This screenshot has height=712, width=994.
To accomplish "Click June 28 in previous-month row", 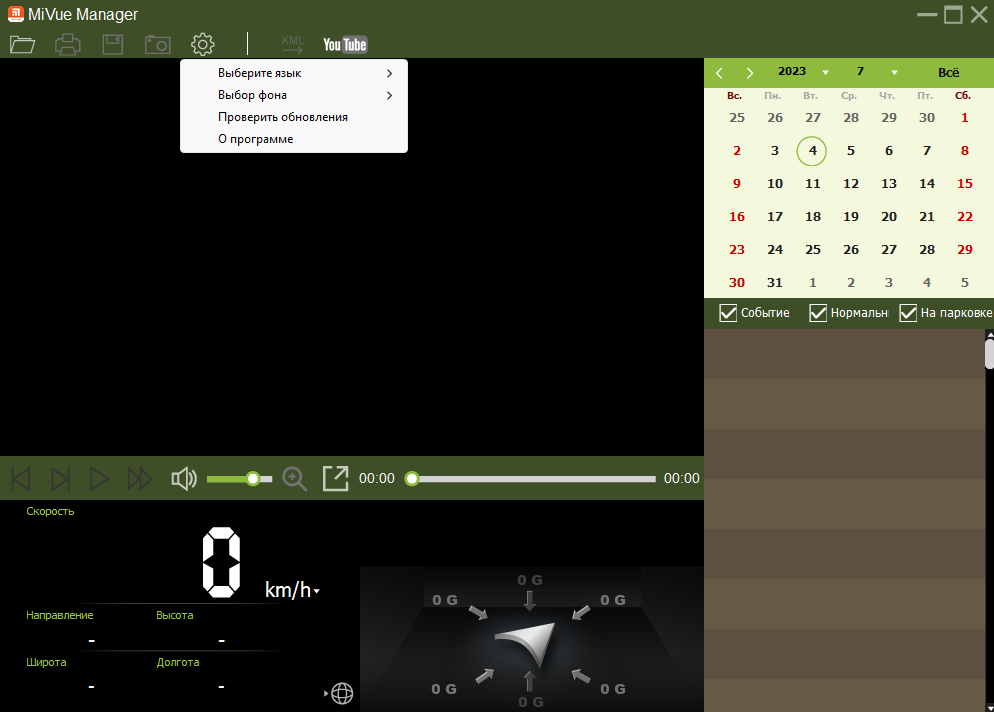I will pos(851,118).
